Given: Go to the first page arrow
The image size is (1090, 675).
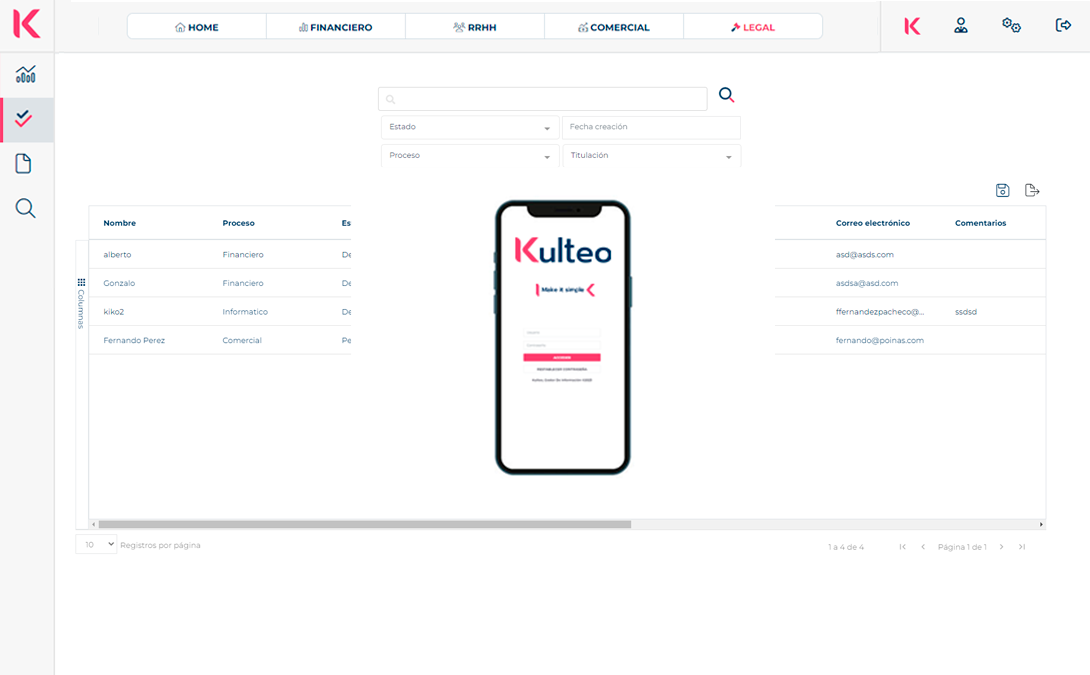Looking at the screenshot, I should pos(902,547).
